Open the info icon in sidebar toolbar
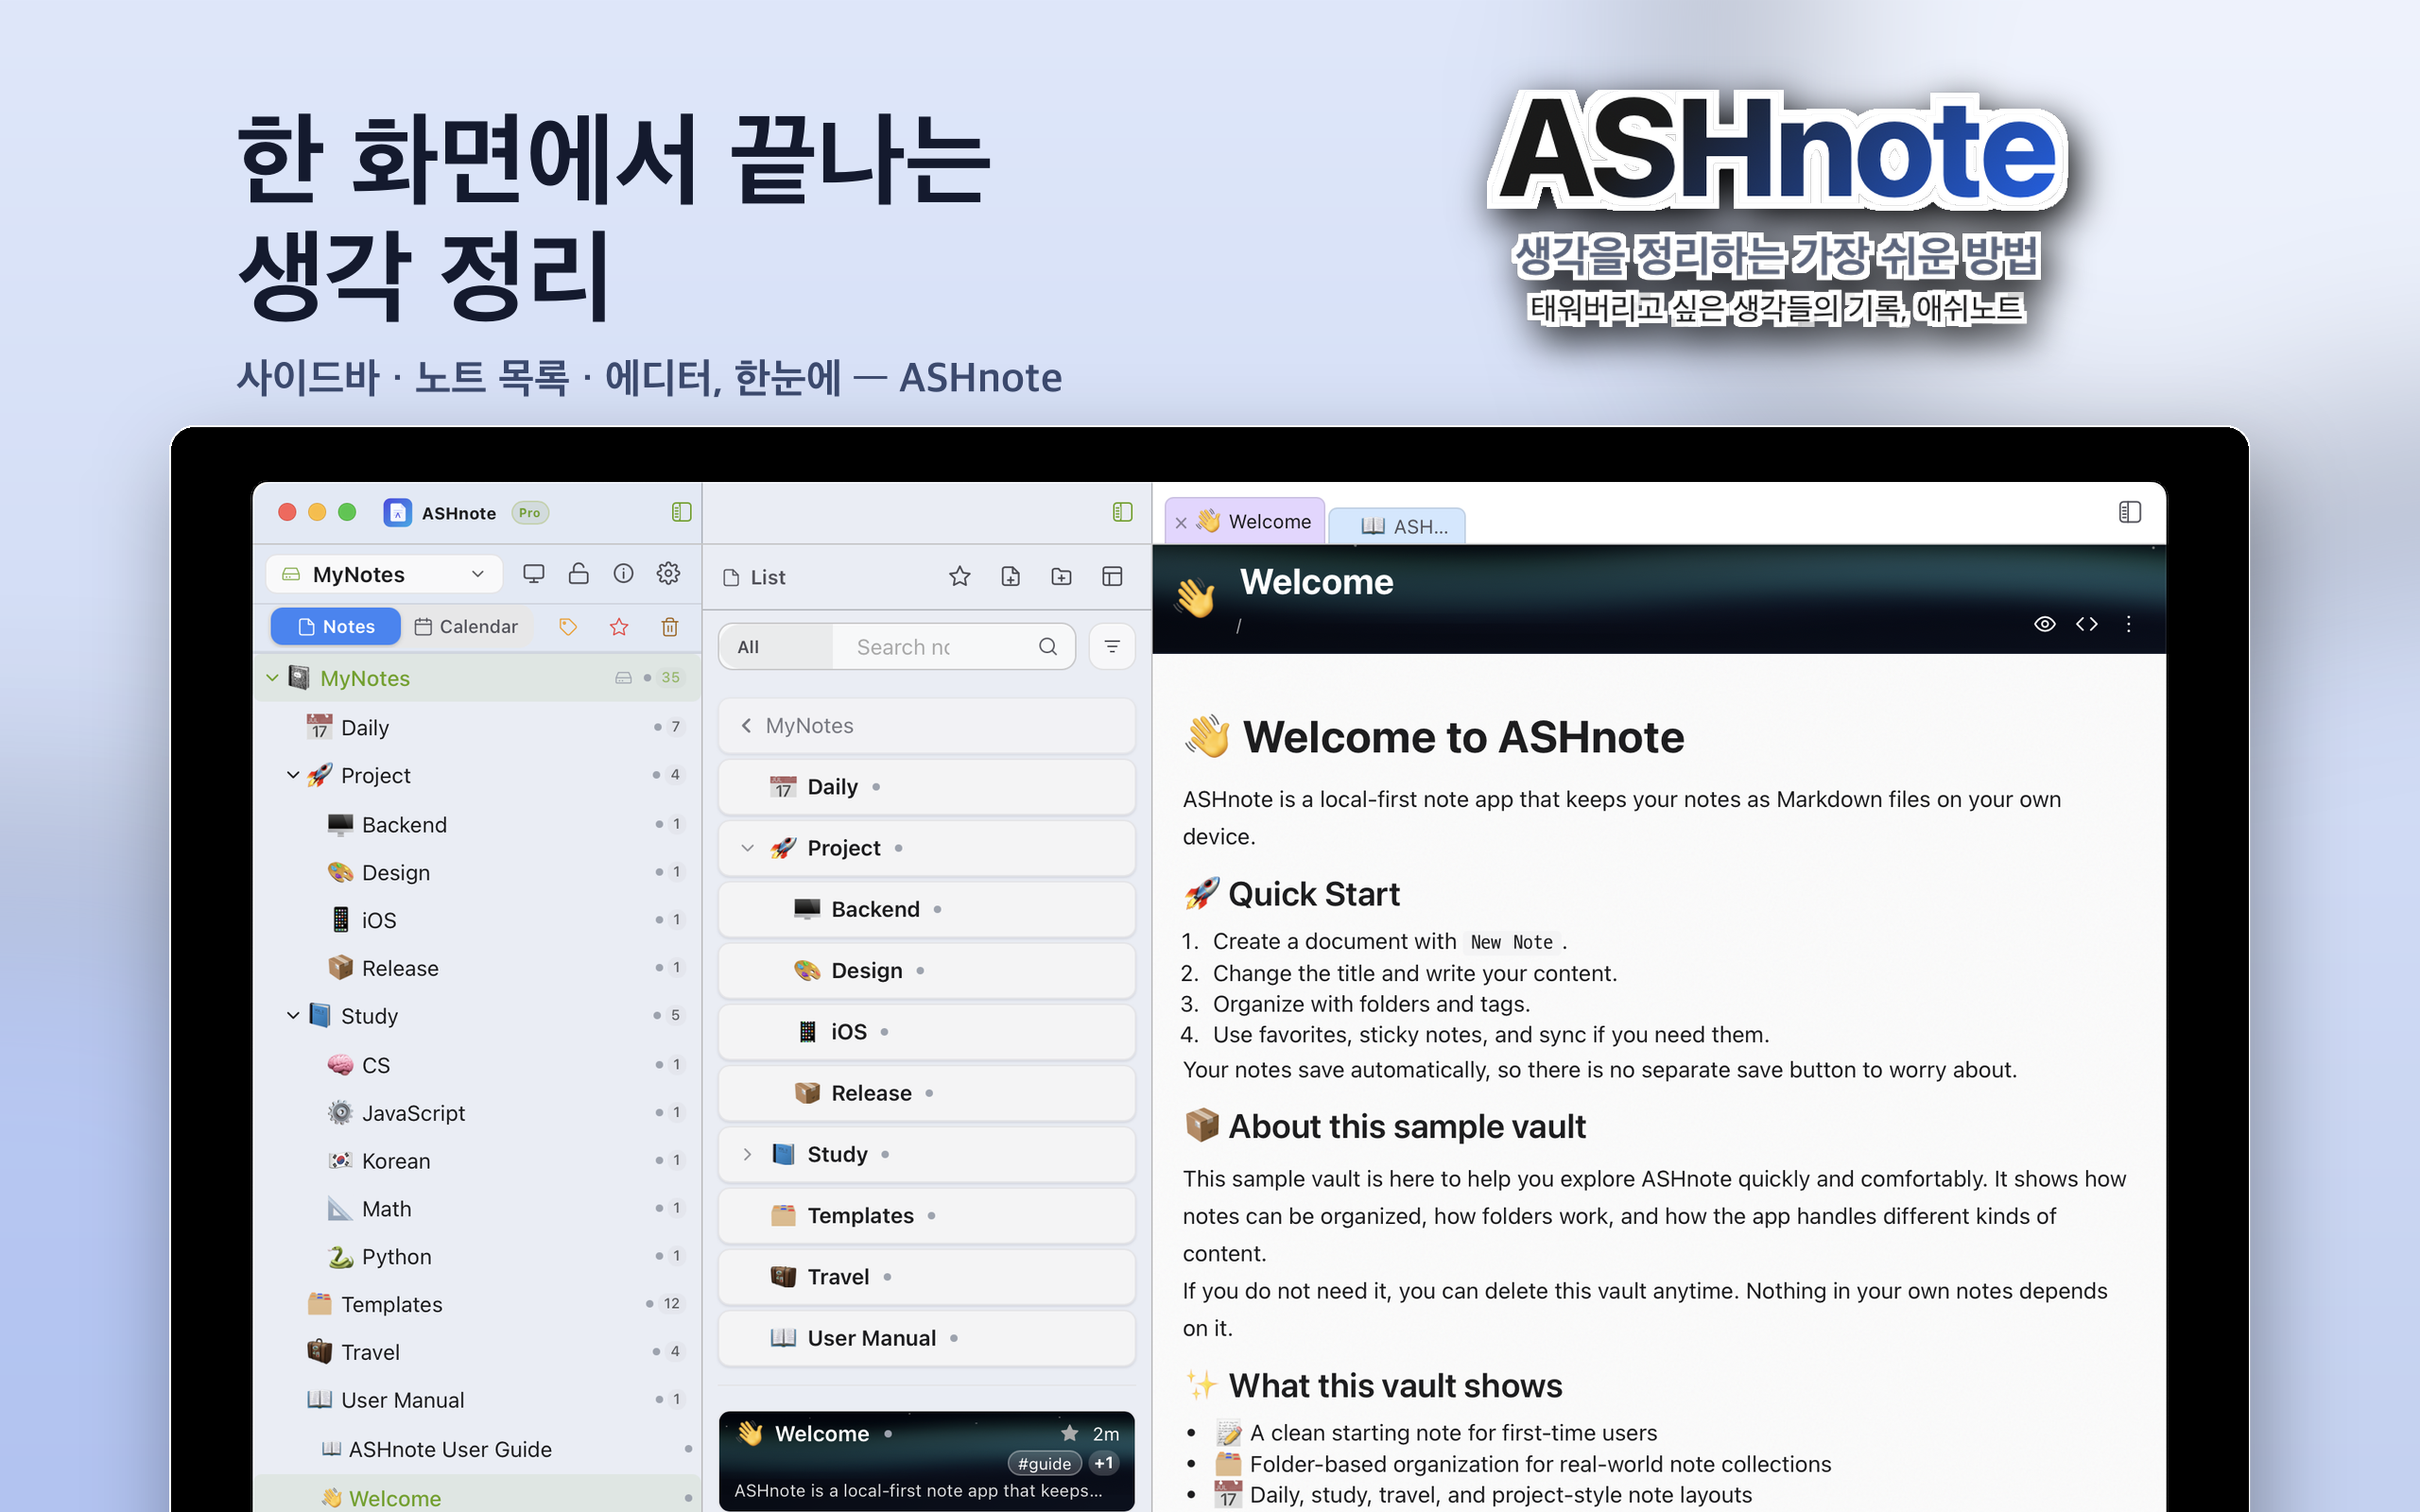This screenshot has width=2420, height=1512. pyautogui.click(x=623, y=573)
